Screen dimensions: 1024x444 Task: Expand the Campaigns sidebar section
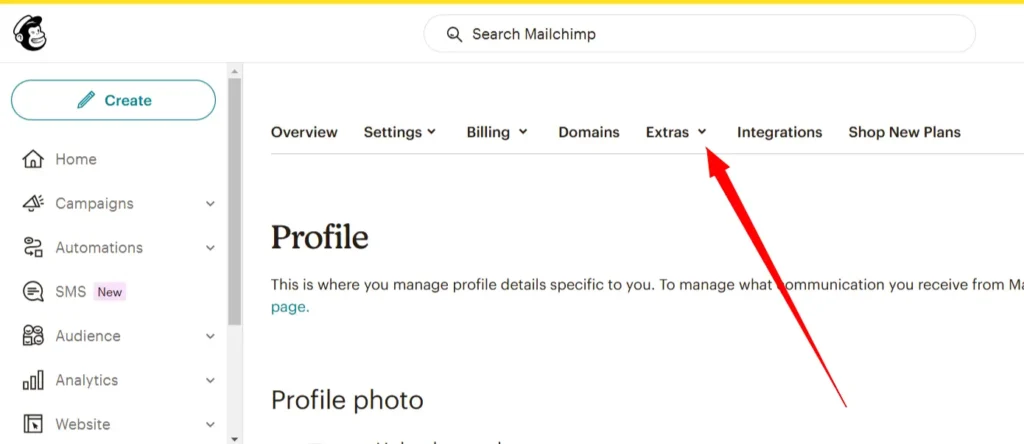210,204
